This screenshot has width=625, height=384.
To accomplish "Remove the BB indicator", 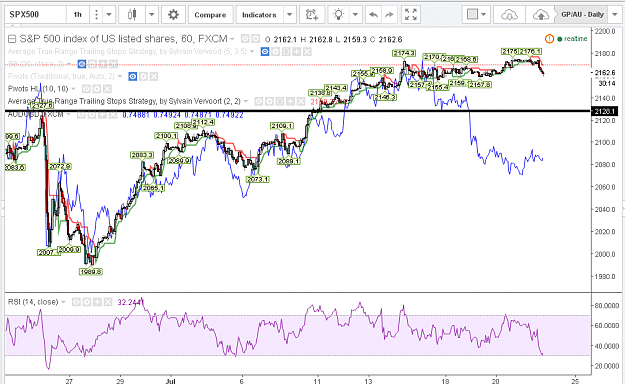I will tap(113, 64).
